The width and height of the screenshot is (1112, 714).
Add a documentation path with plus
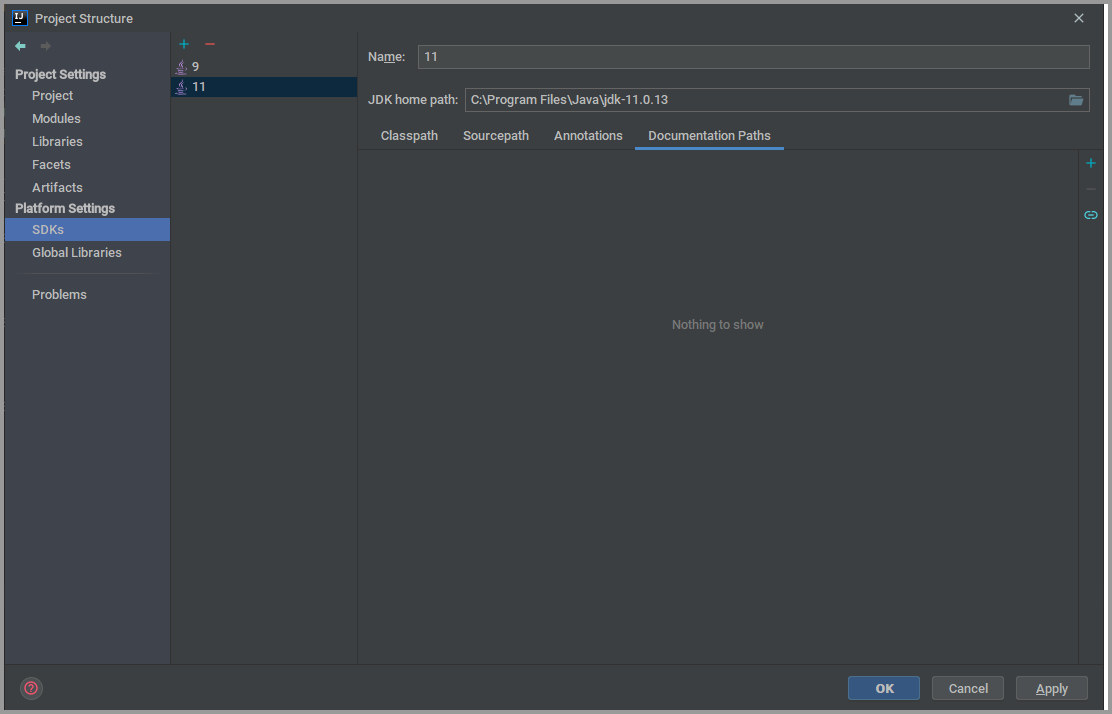pyautogui.click(x=1091, y=163)
